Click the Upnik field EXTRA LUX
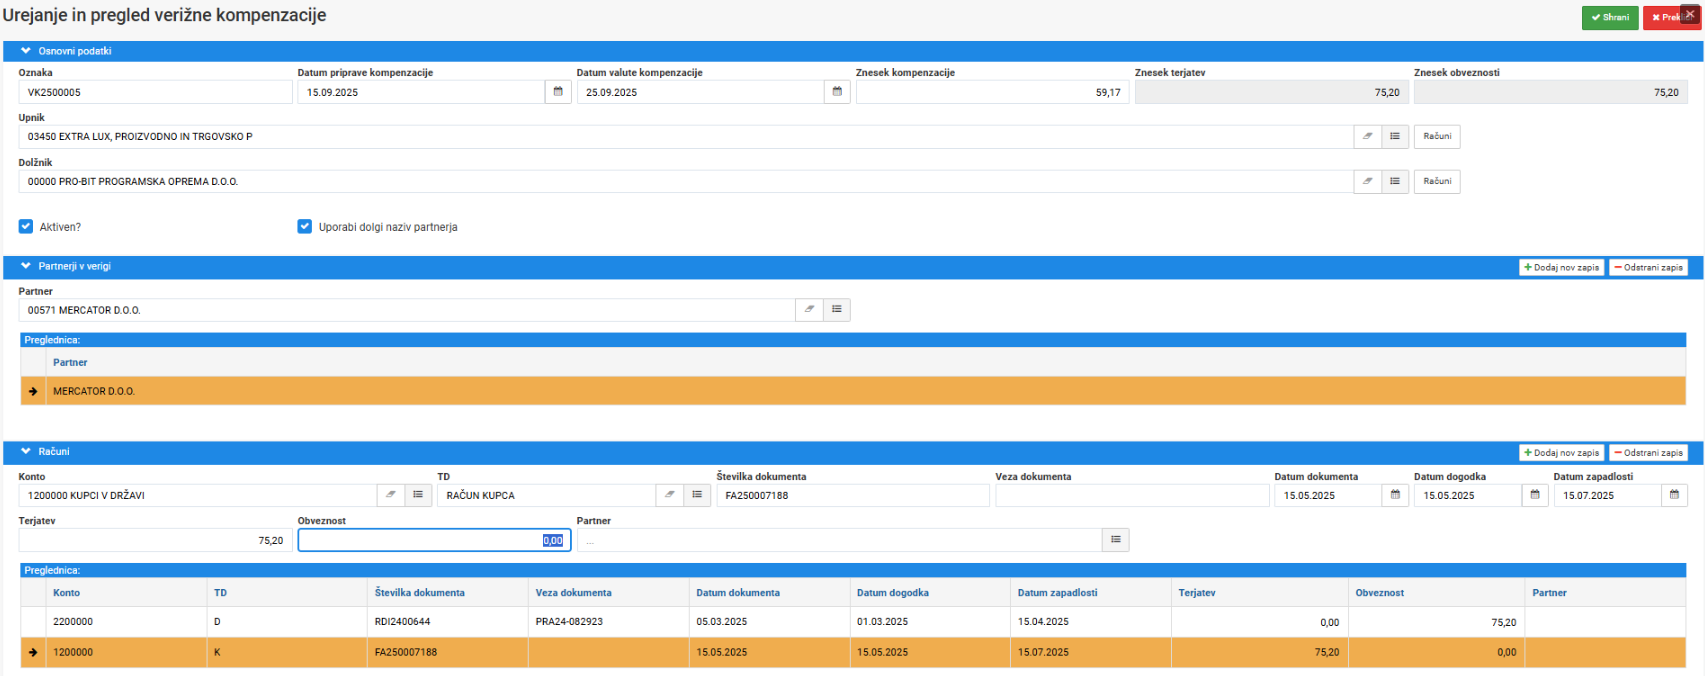This screenshot has width=1705, height=676. [686, 136]
